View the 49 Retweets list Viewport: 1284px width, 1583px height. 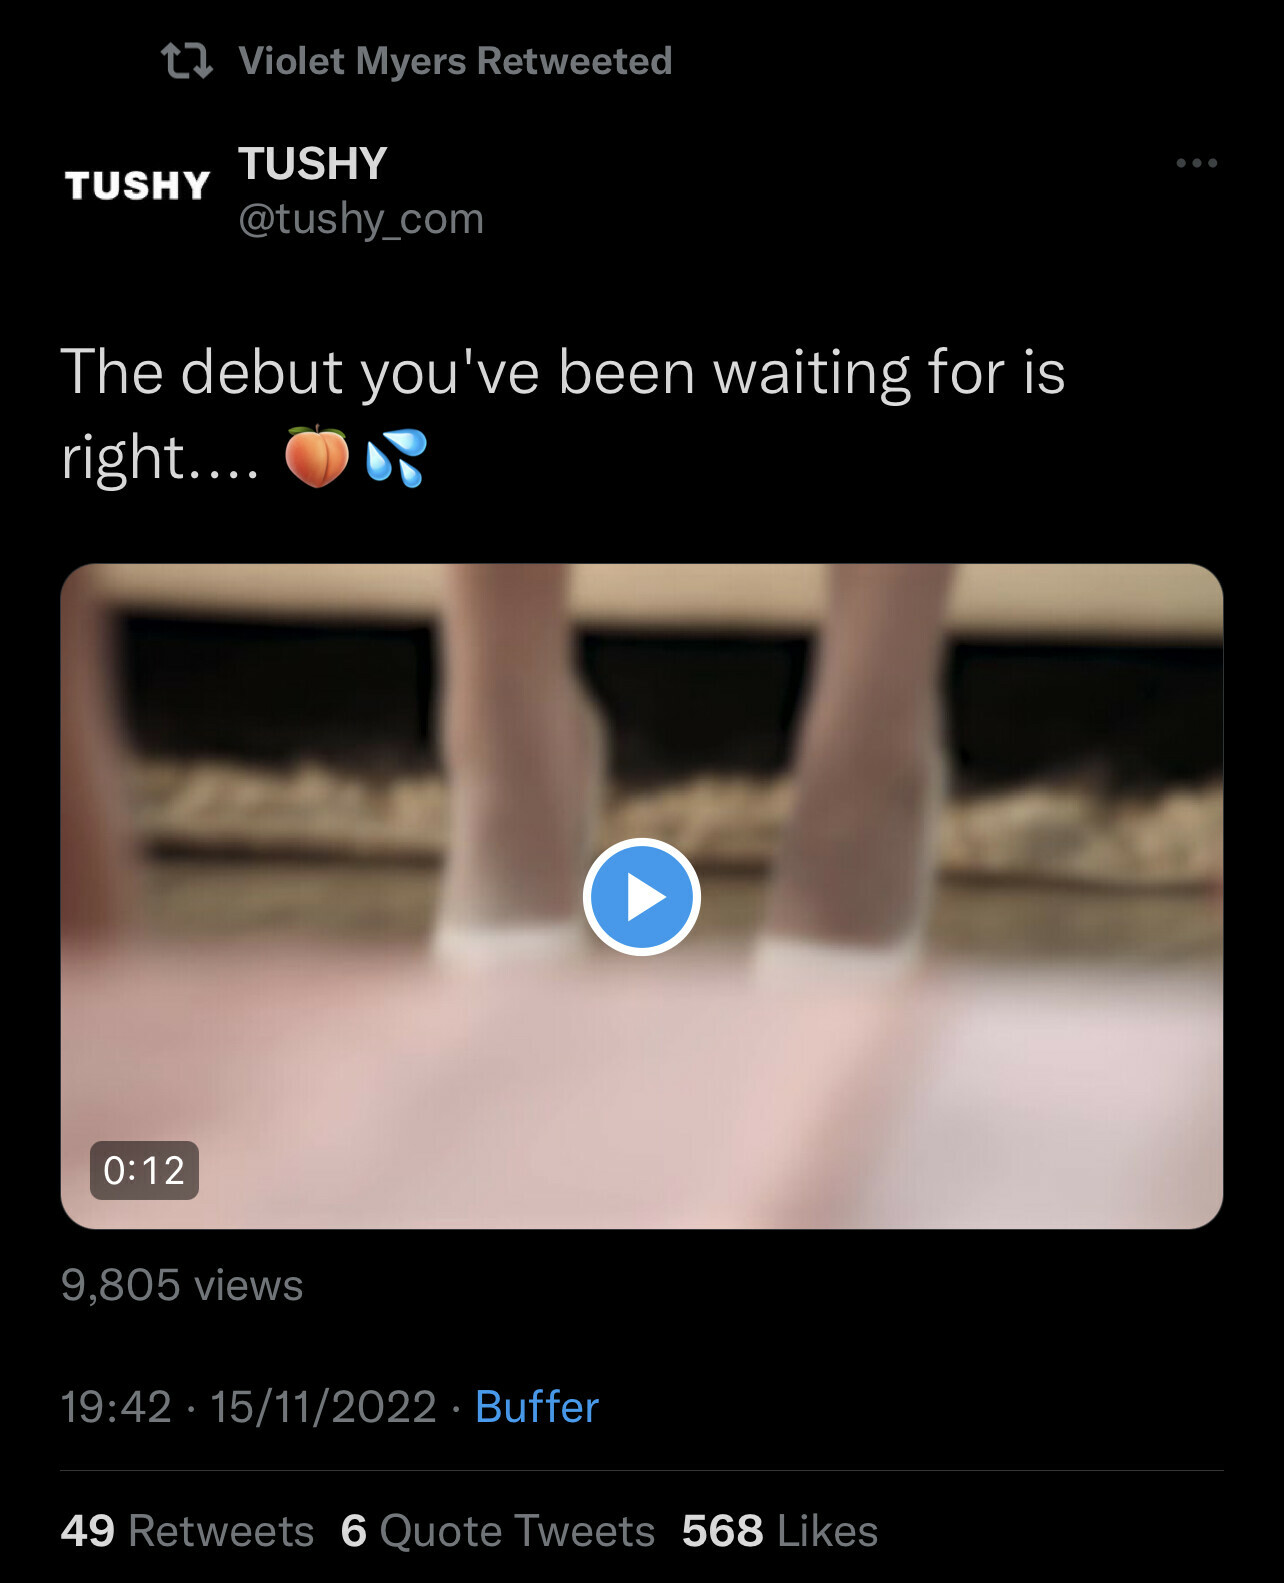pos(187,1531)
